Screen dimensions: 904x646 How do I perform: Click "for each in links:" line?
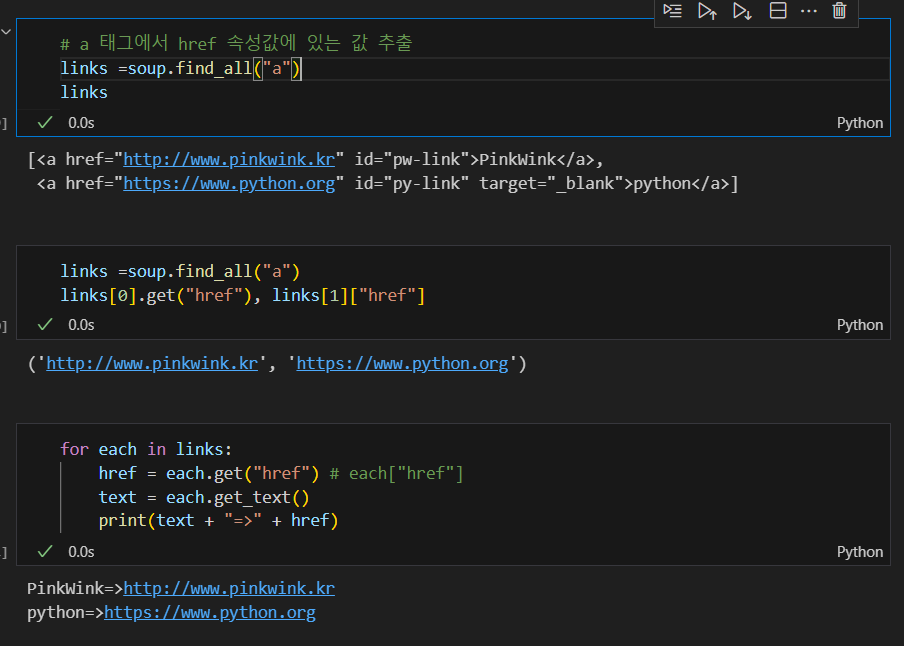146,449
